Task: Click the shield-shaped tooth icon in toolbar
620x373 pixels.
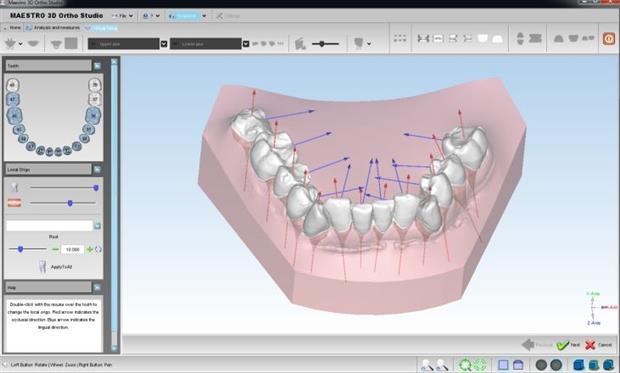Action: click(359, 43)
